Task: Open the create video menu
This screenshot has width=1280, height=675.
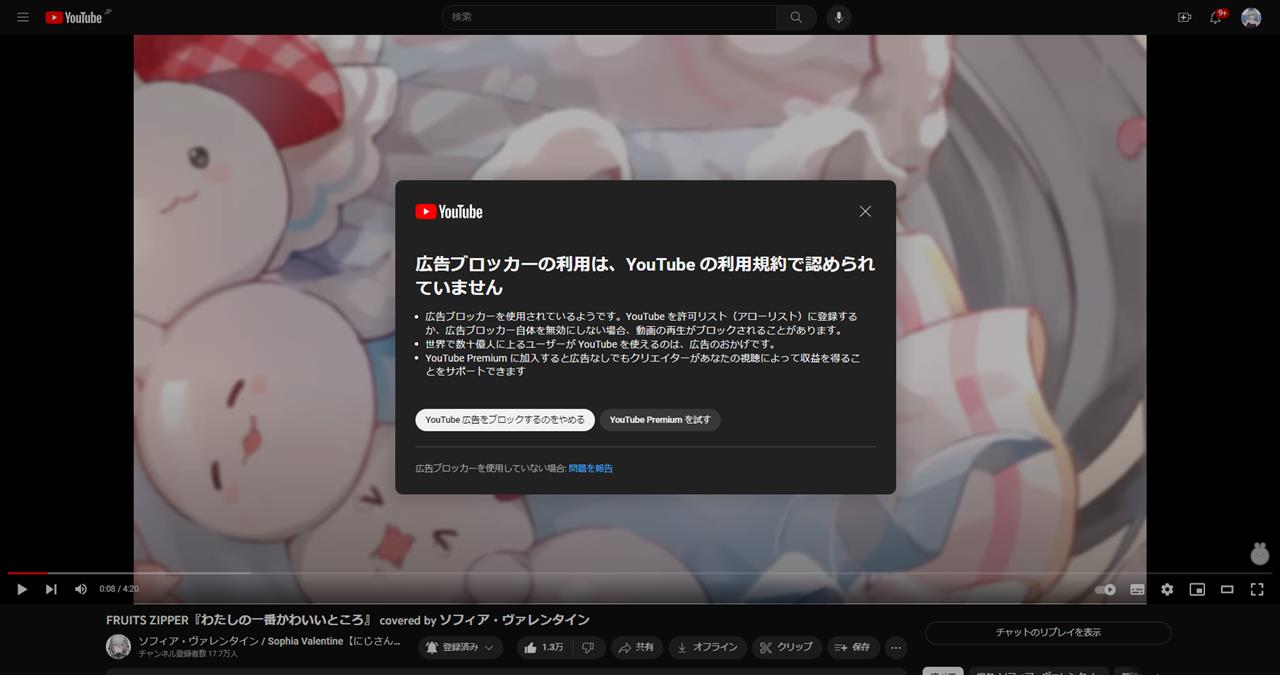Action: (x=1185, y=17)
